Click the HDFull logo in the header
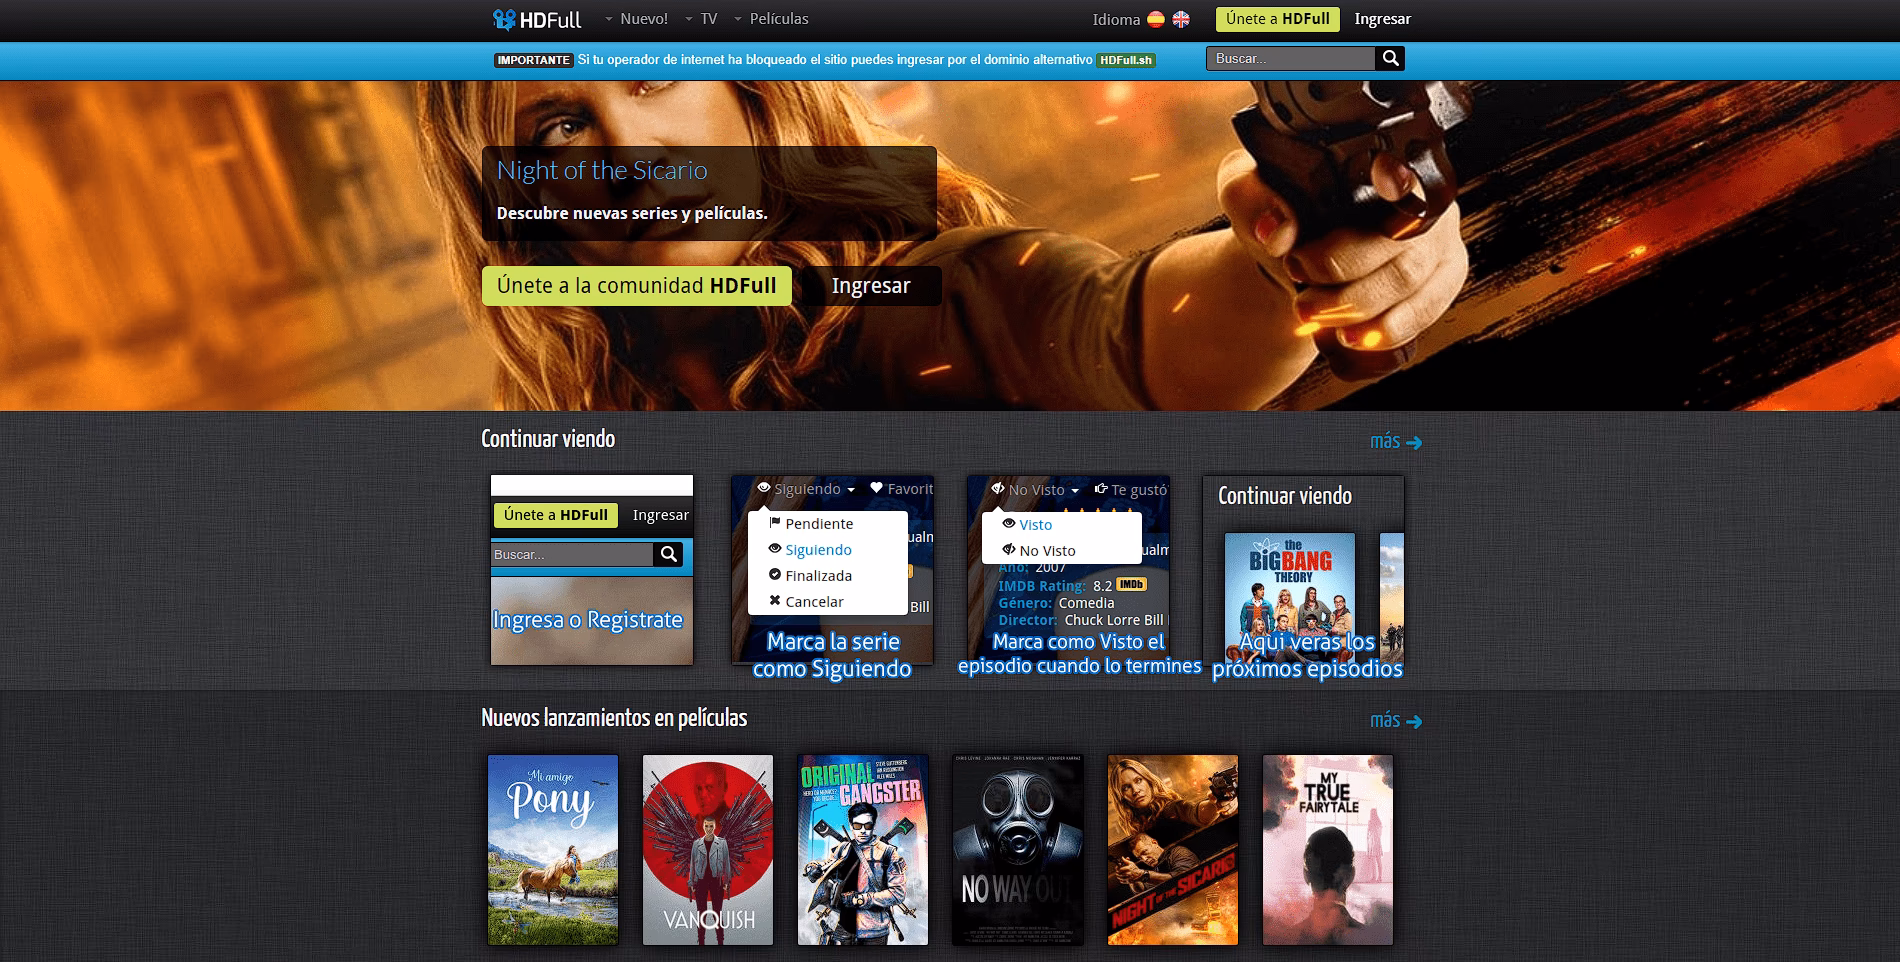The width and height of the screenshot is (1900, 962). click(x=537, y=19)
